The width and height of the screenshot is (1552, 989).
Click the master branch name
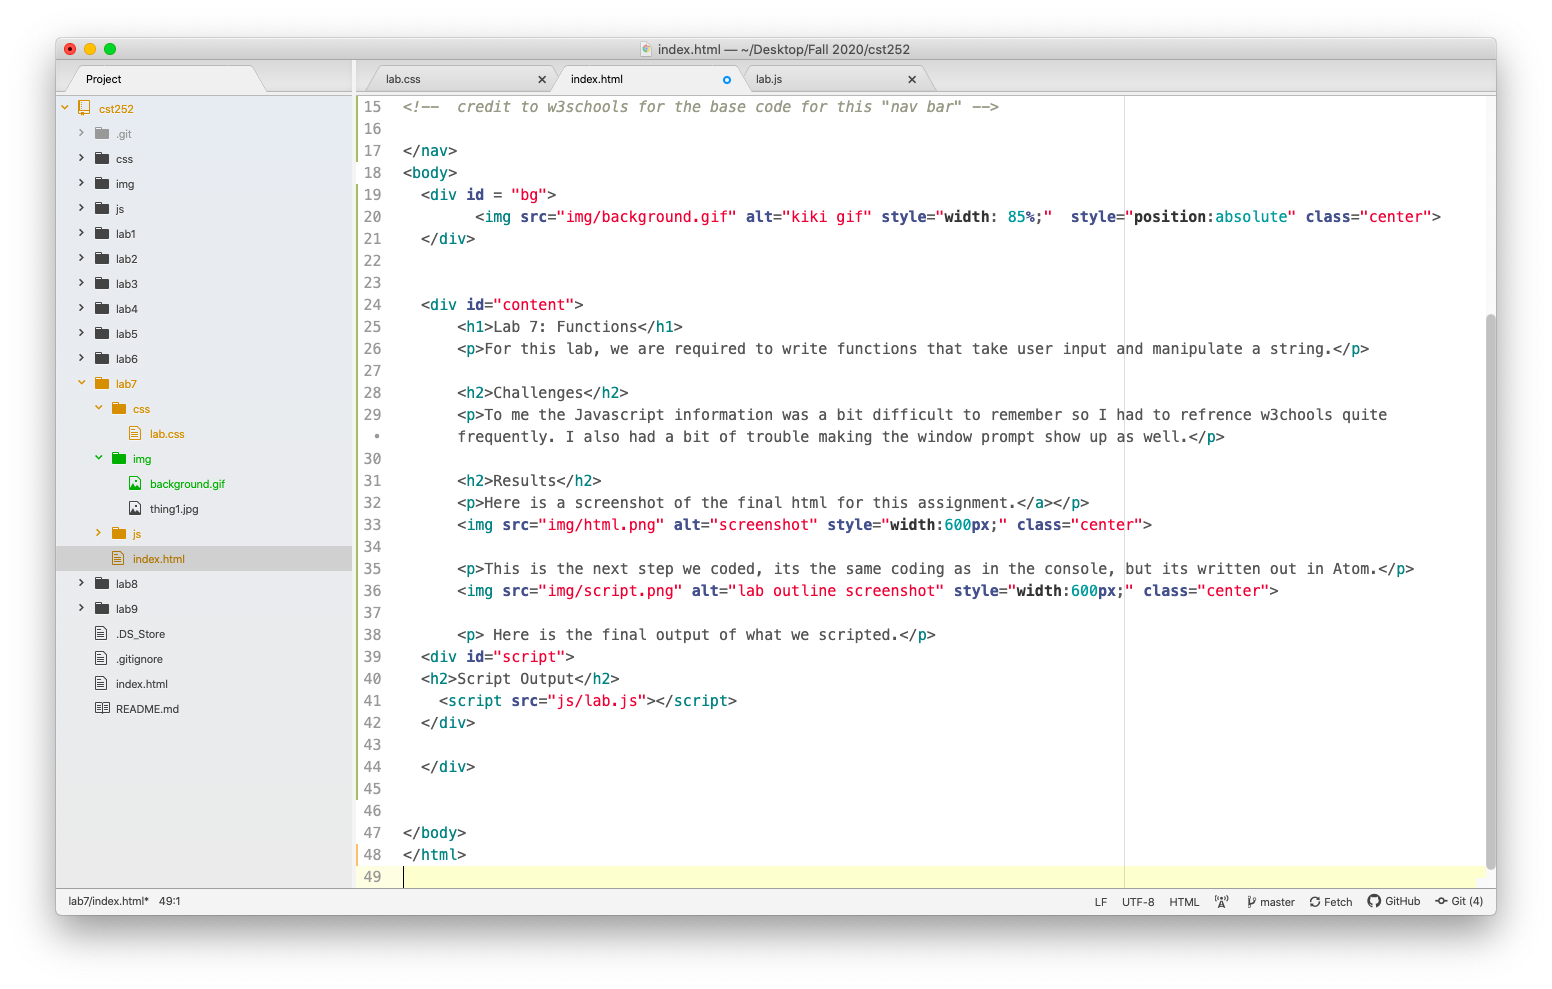click(x=1277, y=902)
